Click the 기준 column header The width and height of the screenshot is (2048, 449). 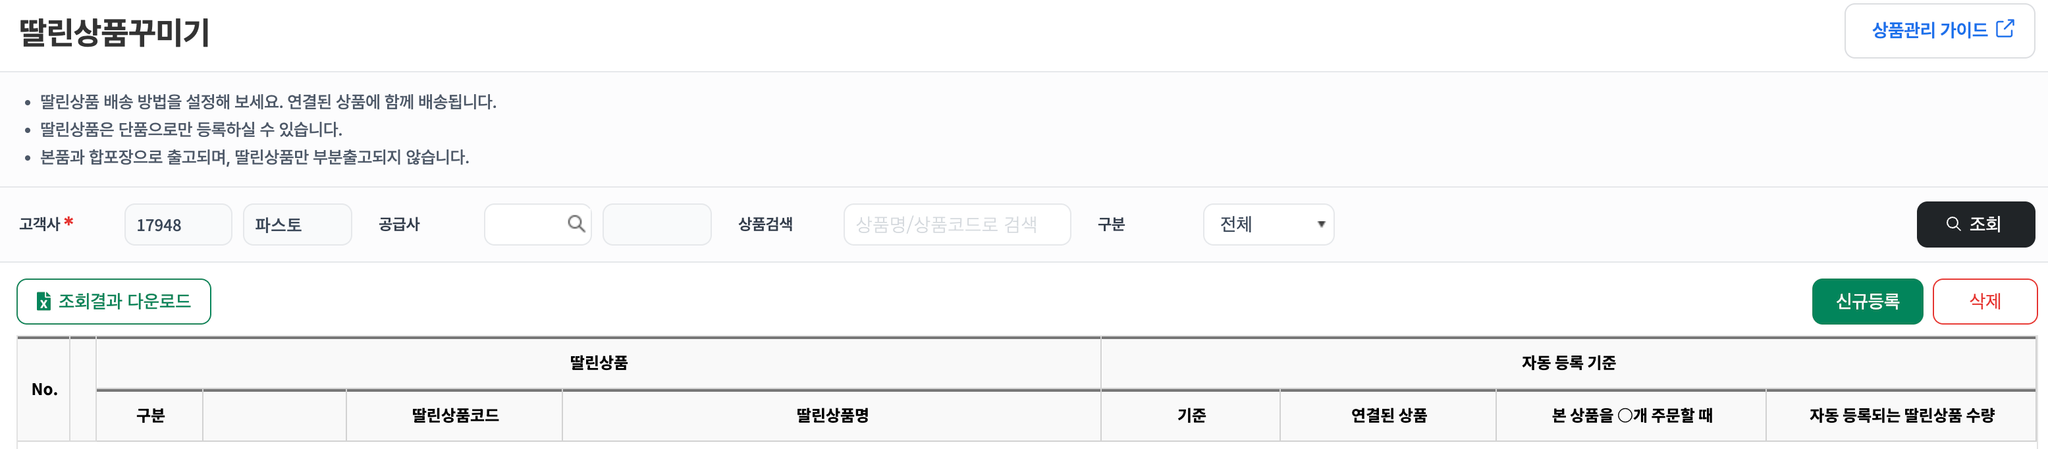[x=1191, y=416]
